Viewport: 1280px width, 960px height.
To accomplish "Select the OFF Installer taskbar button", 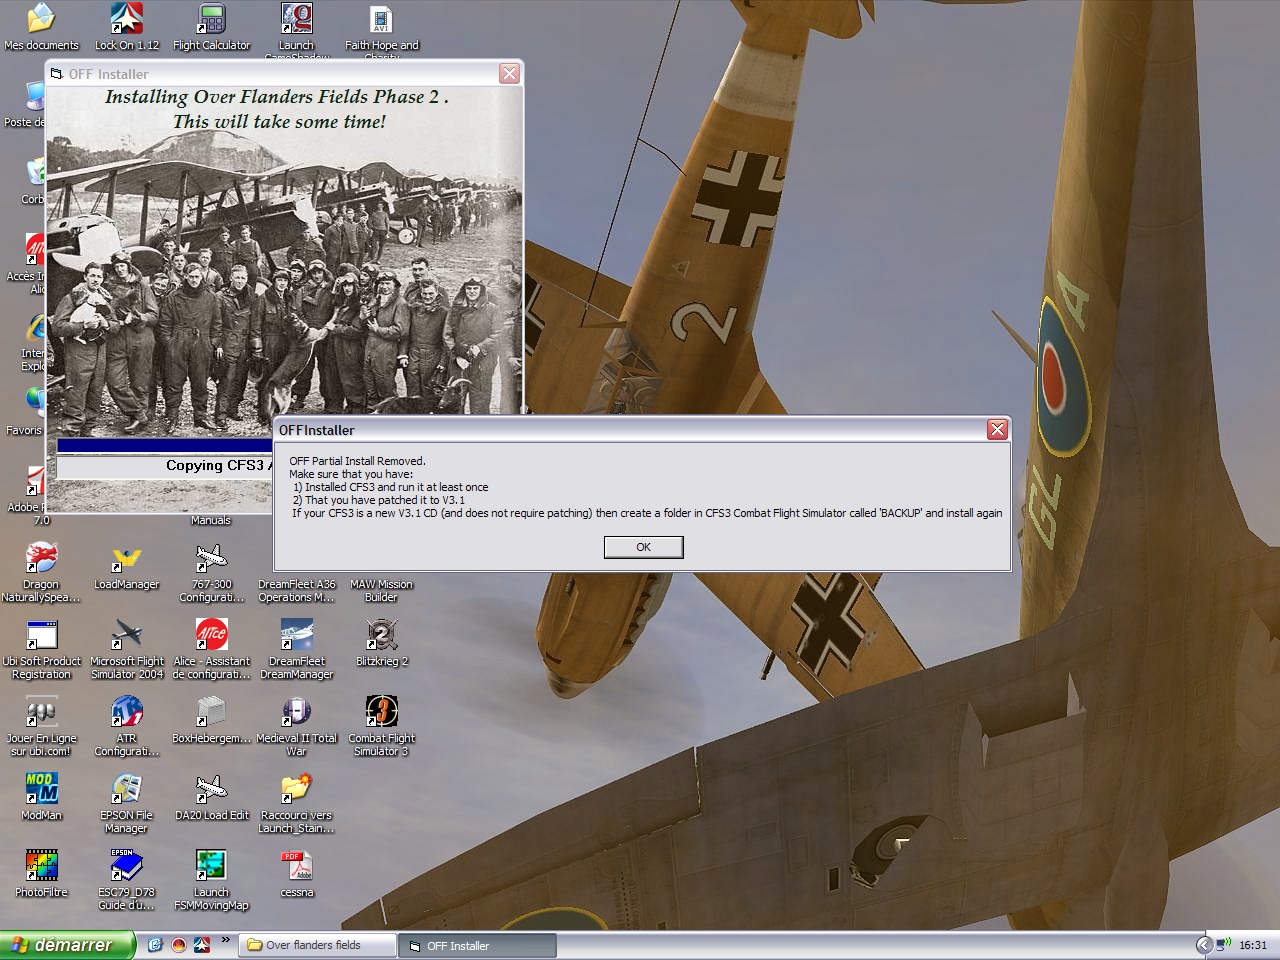I will pos(478,945).
